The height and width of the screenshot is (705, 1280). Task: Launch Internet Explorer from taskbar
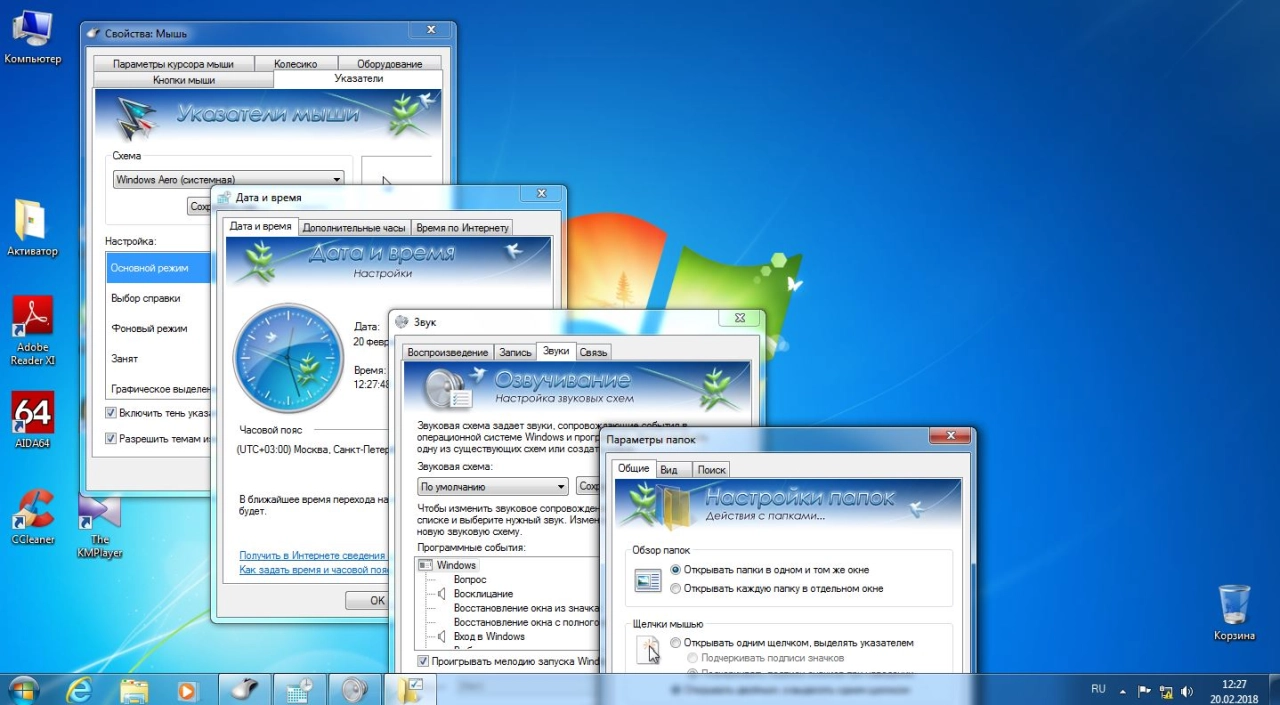79,690
